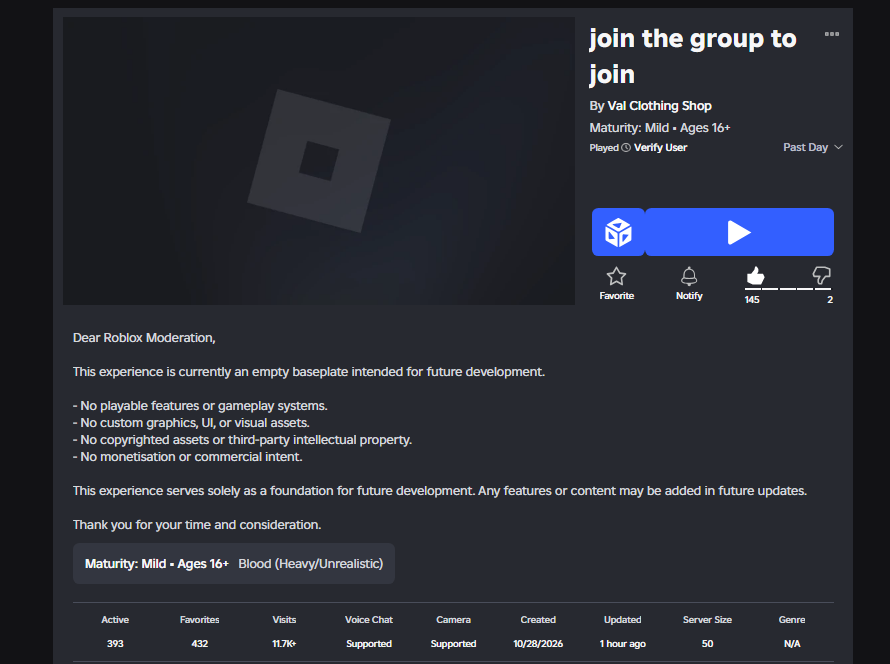
Task: Click the 'join the group to join' title
Action: click(x=693, y=56)
